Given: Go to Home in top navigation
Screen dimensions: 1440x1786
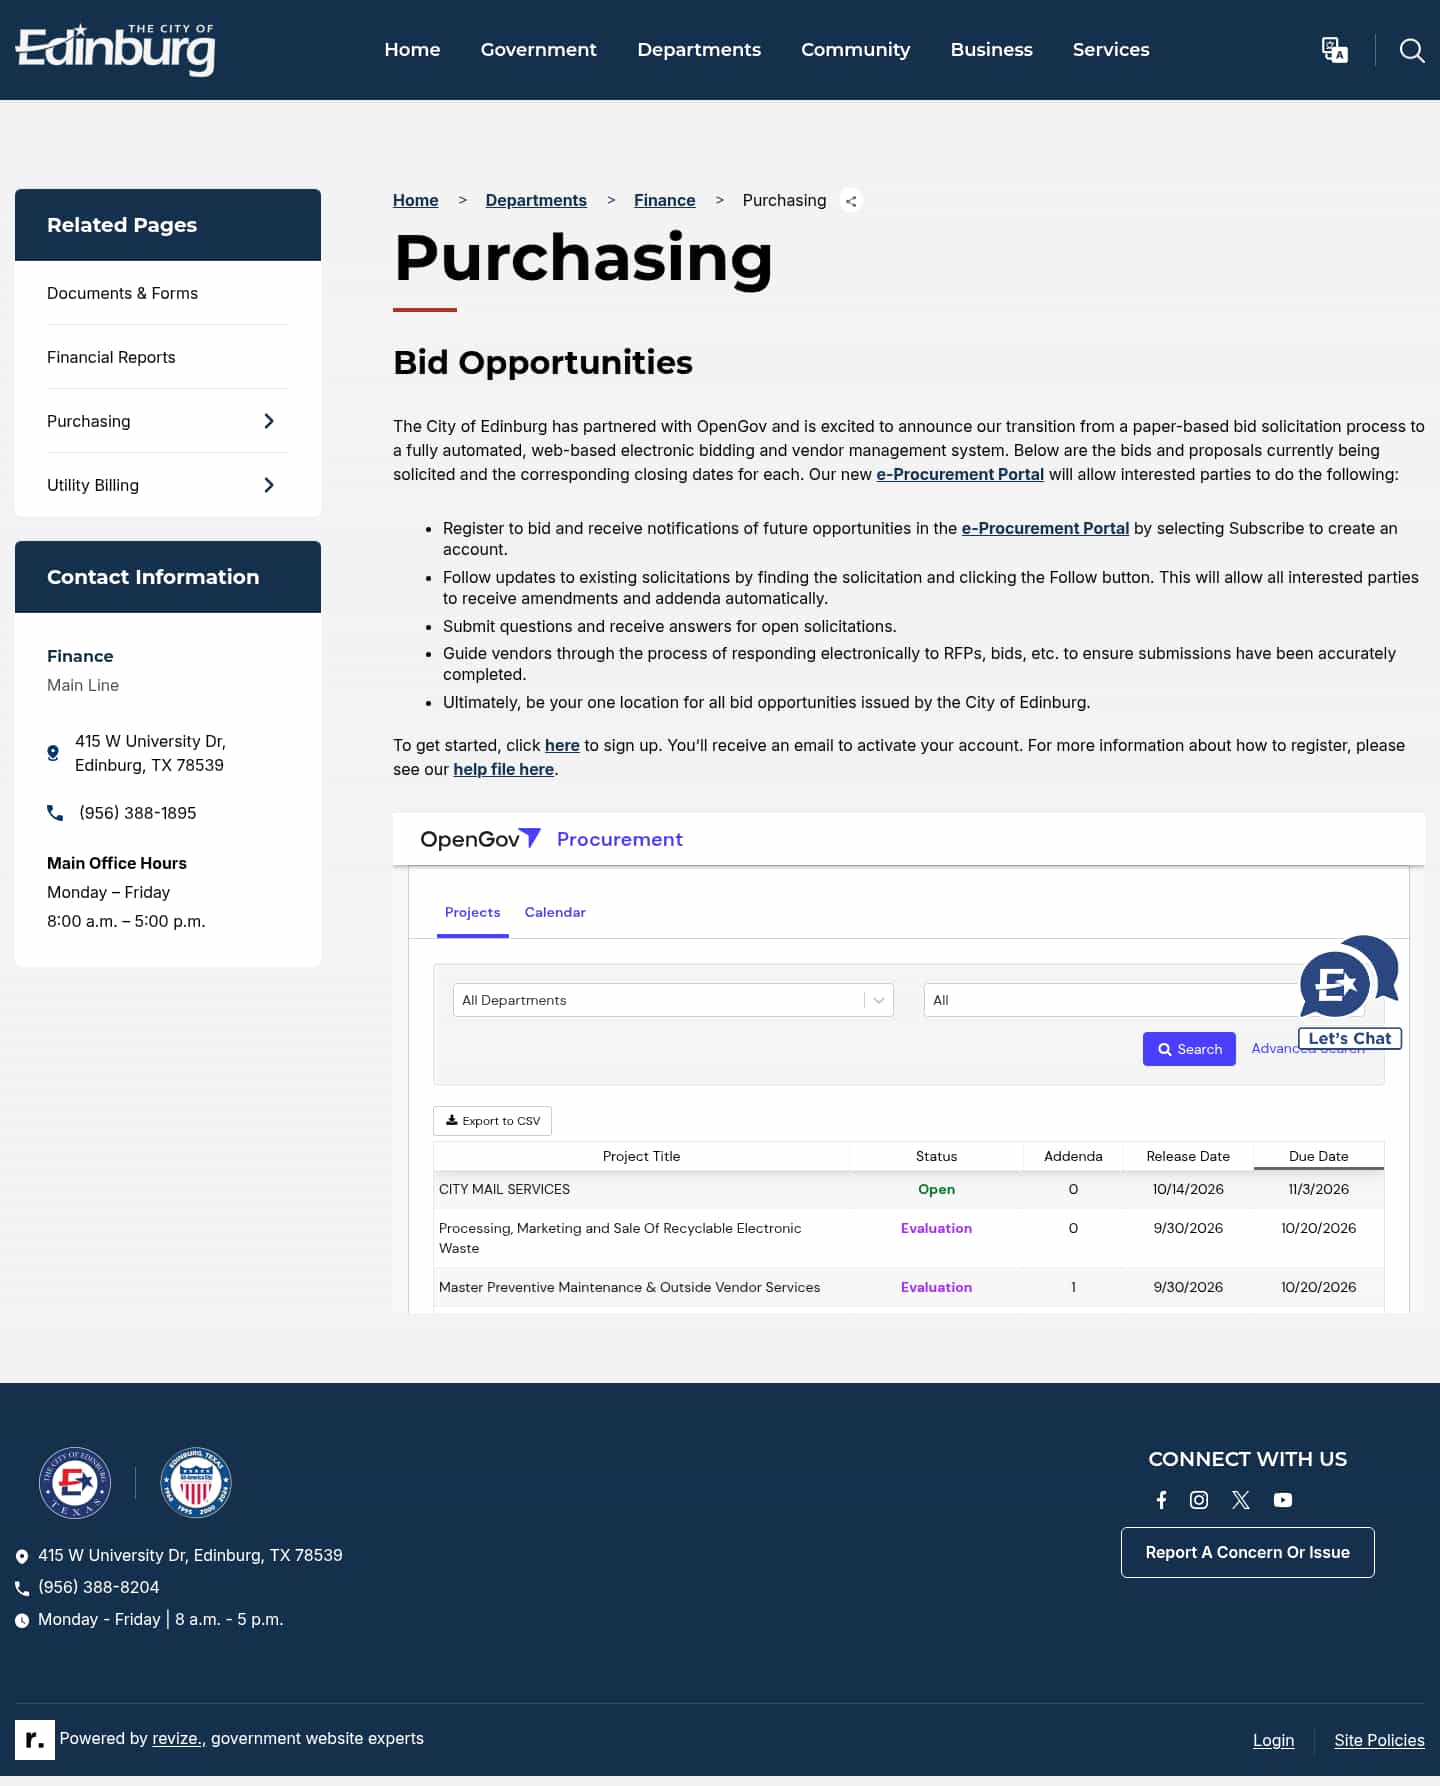Looking at the screenshot, I should [412, 50].
